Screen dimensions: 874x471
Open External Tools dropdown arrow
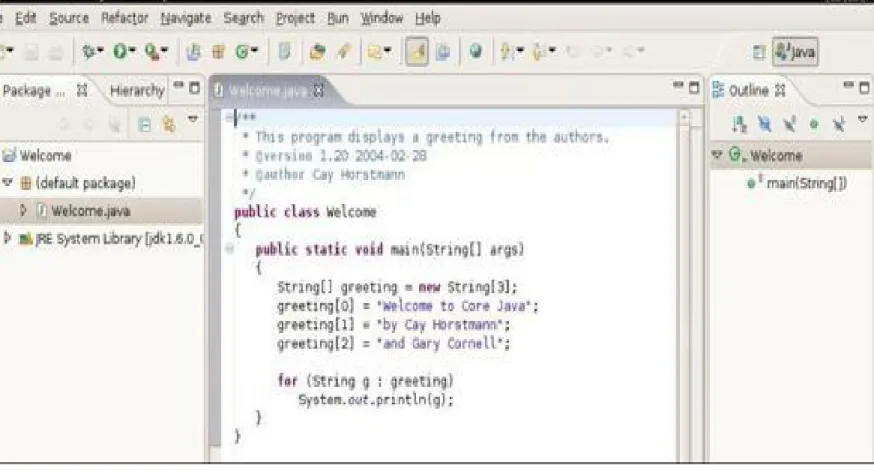(x=164, y=51)
